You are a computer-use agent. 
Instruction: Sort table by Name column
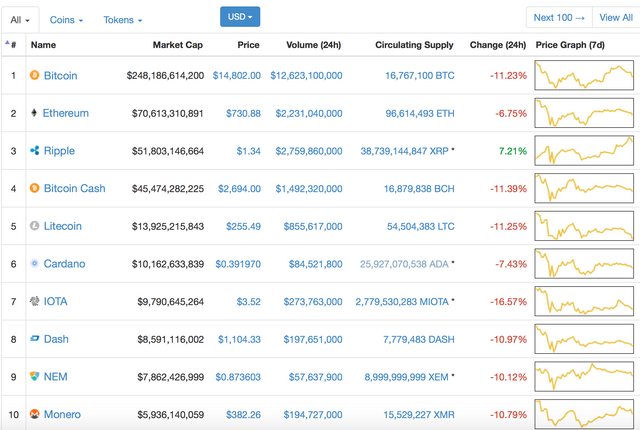[43, 45]
